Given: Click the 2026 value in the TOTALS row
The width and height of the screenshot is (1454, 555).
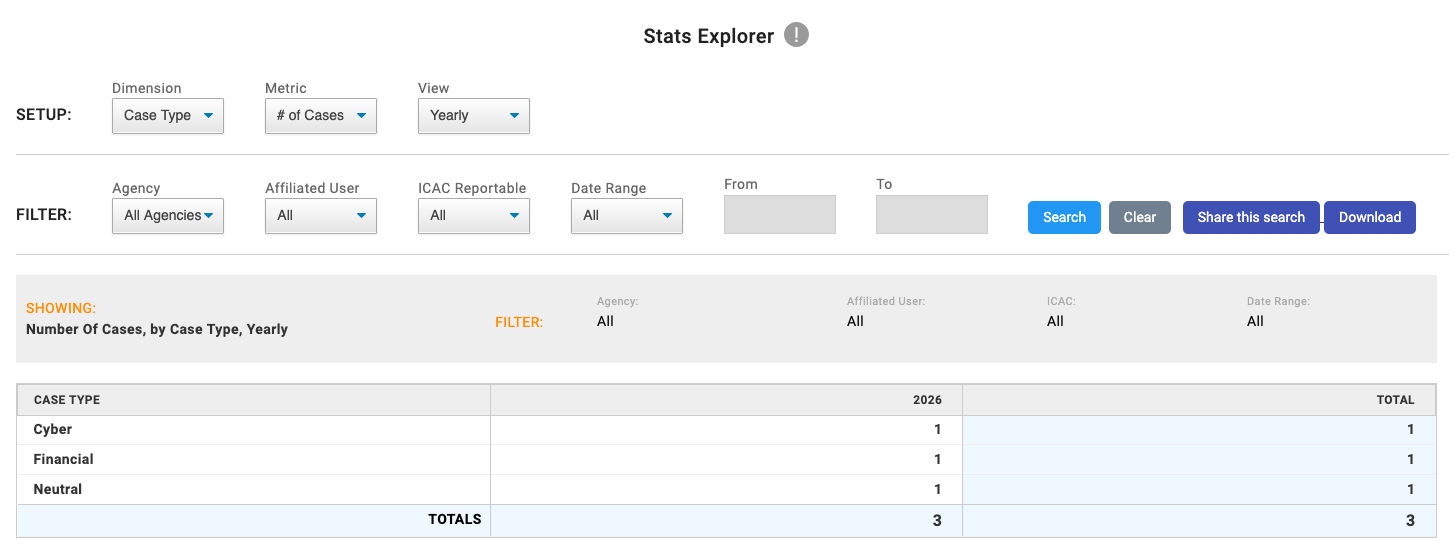Looking at the screenshot, I should click(937, 521).
